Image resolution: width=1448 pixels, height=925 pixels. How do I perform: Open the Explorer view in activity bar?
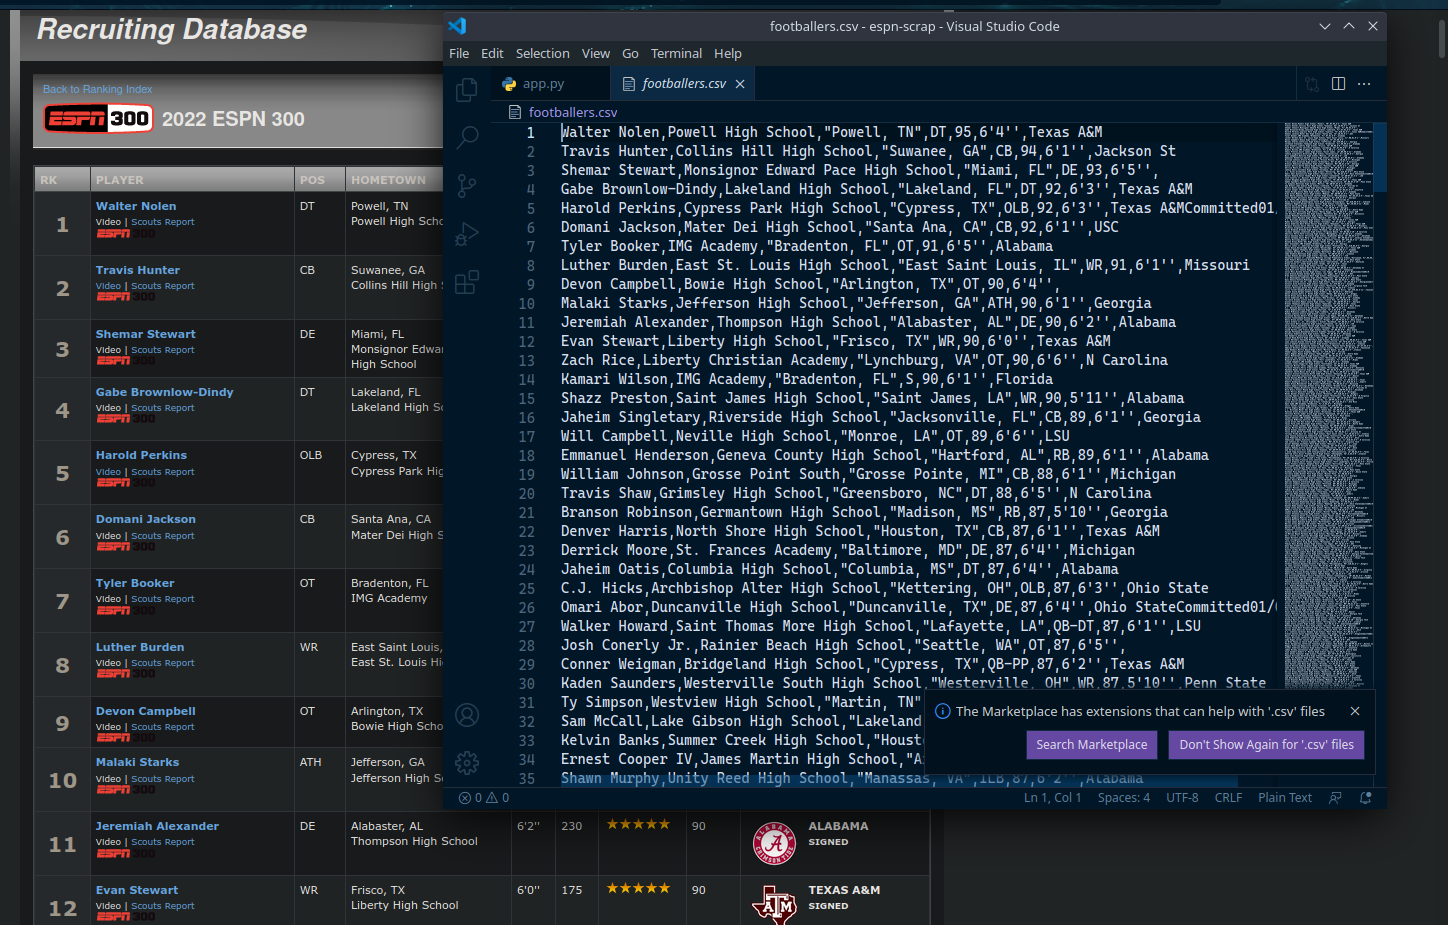tap(466, 90)
